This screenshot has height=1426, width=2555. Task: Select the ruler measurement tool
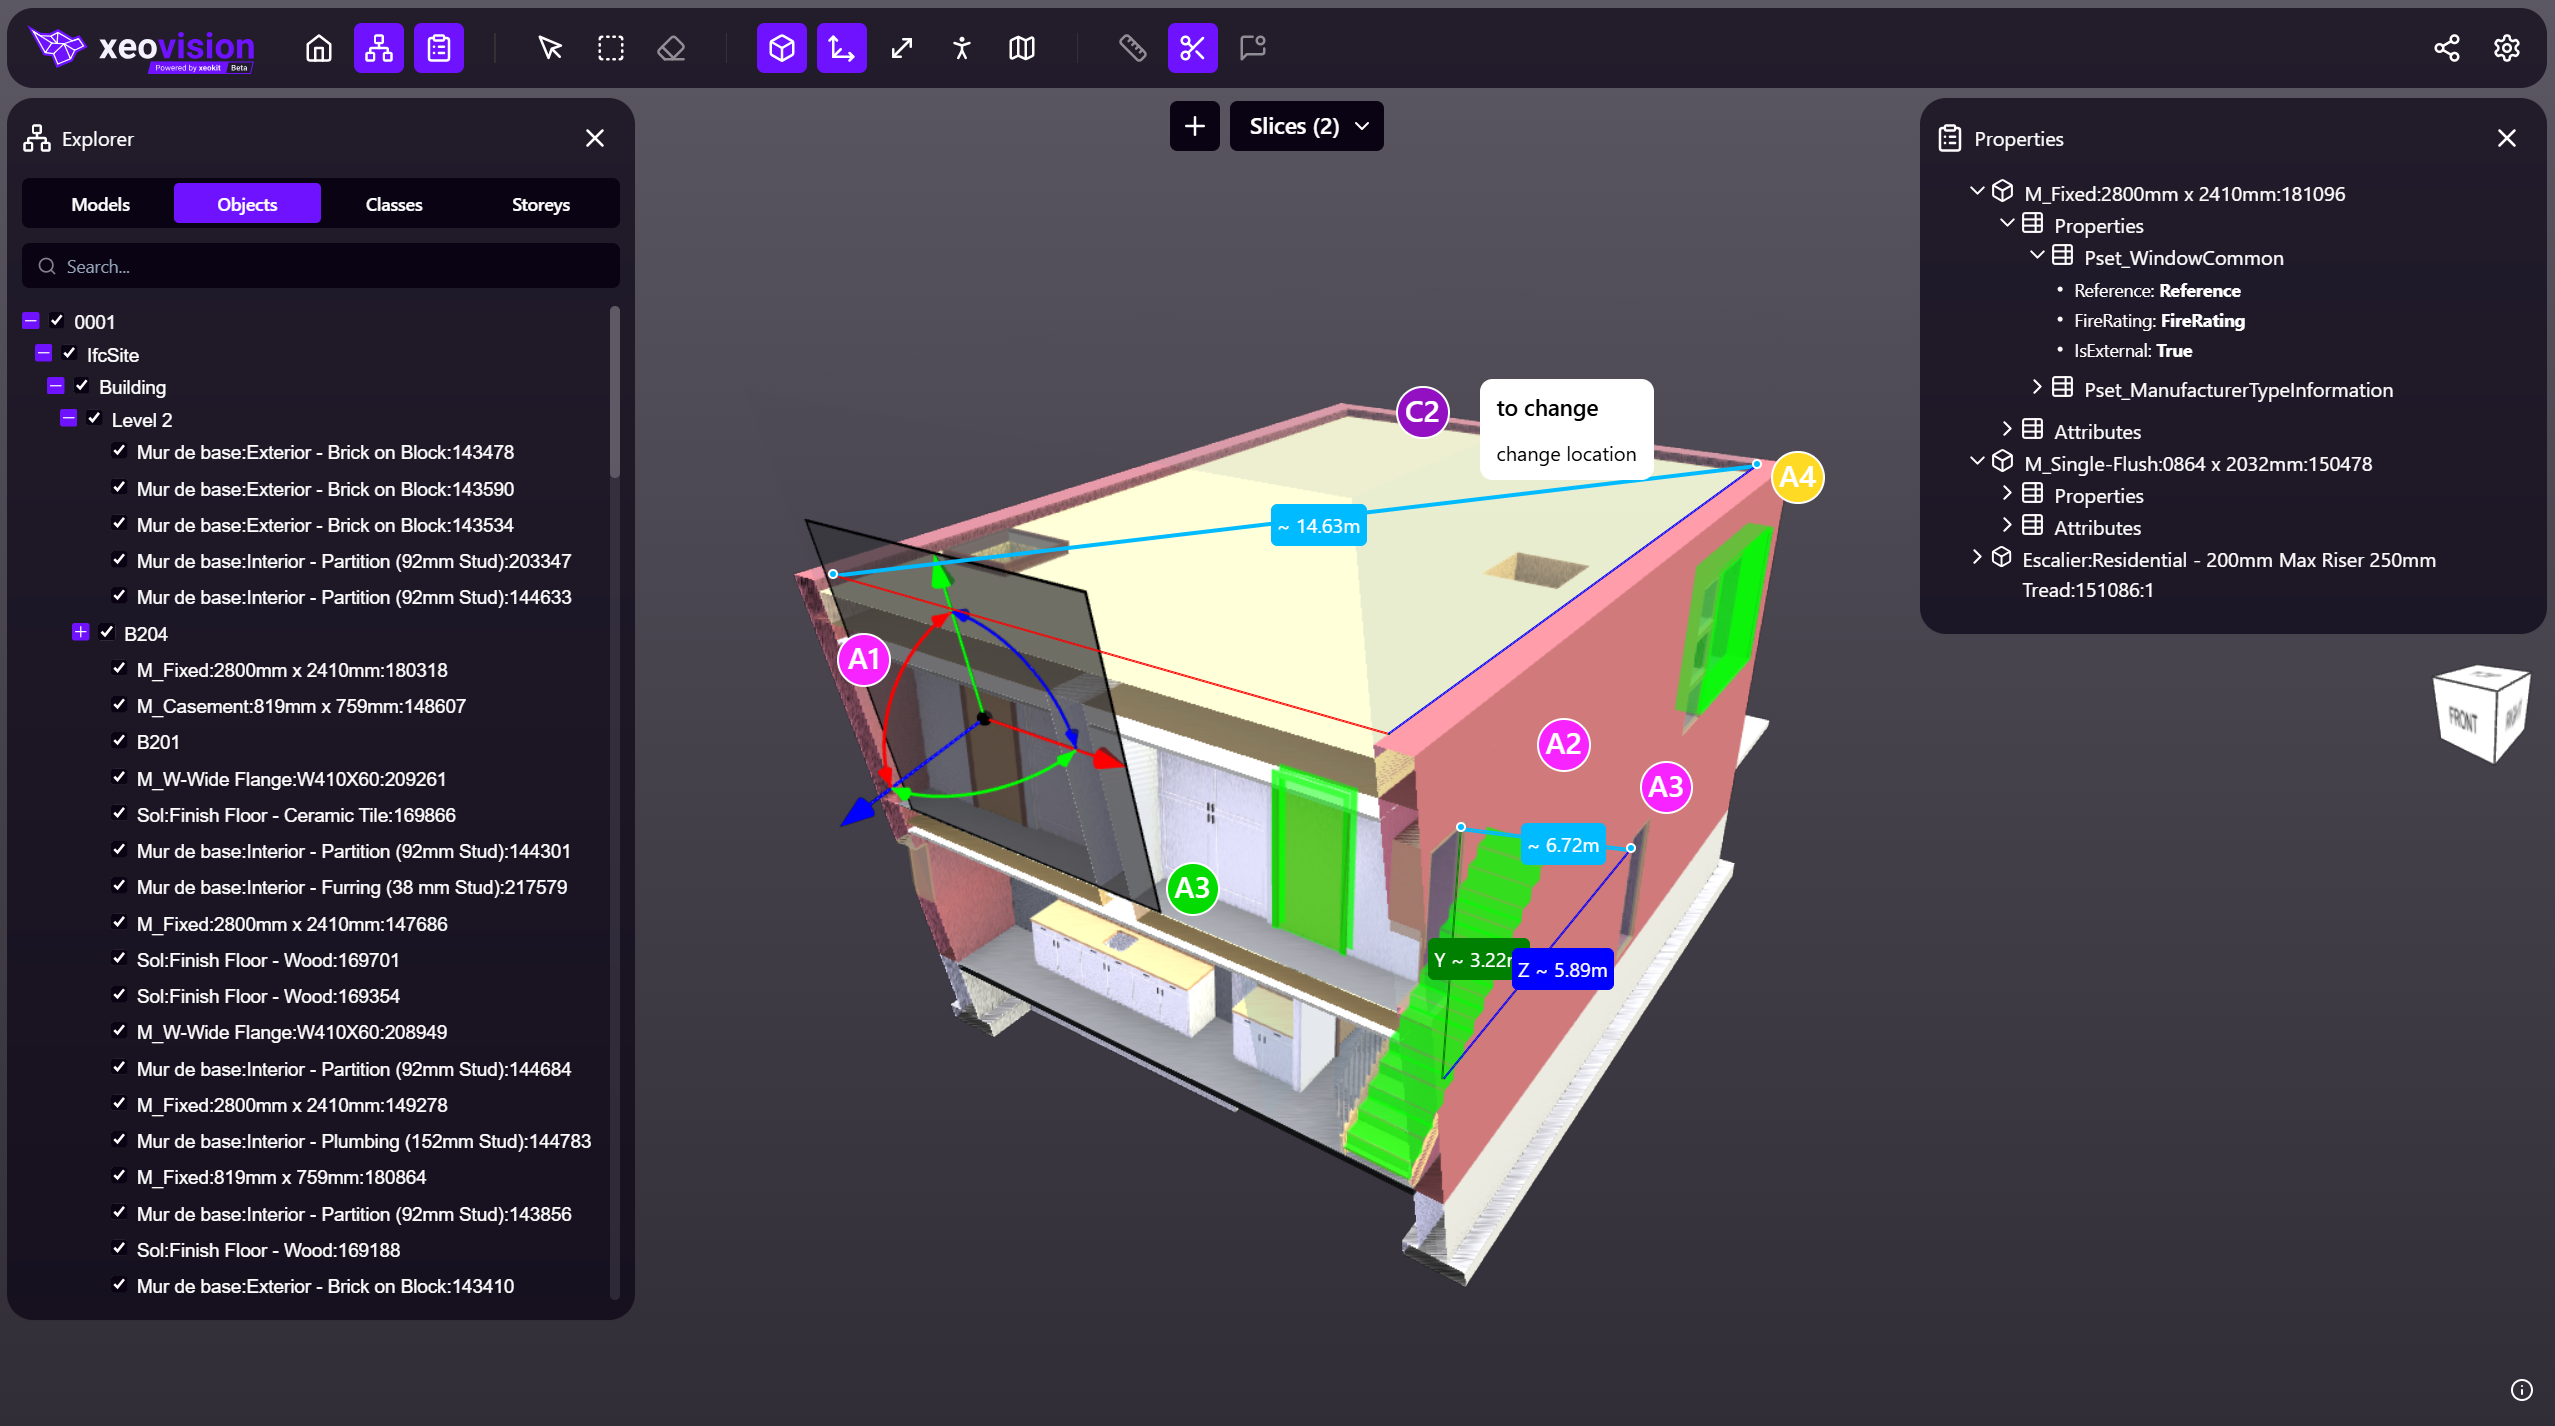pyautogui.click(x=1132, y=48)
